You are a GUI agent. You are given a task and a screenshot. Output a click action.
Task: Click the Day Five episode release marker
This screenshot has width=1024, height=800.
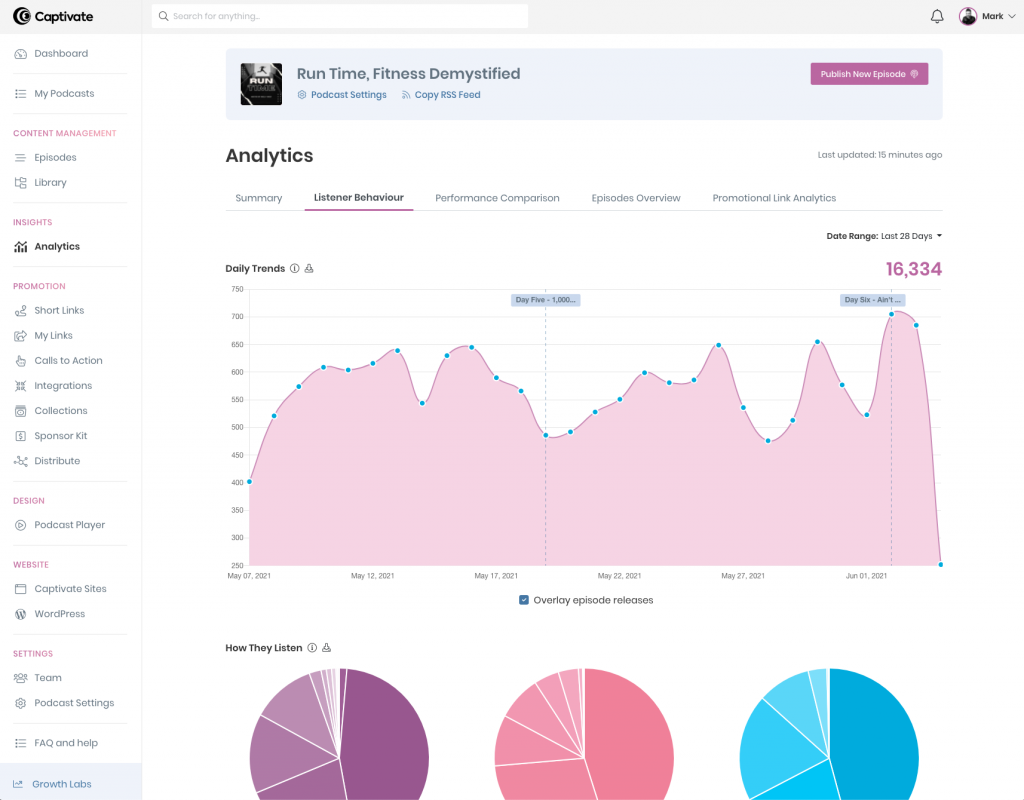tap(545, 300)
